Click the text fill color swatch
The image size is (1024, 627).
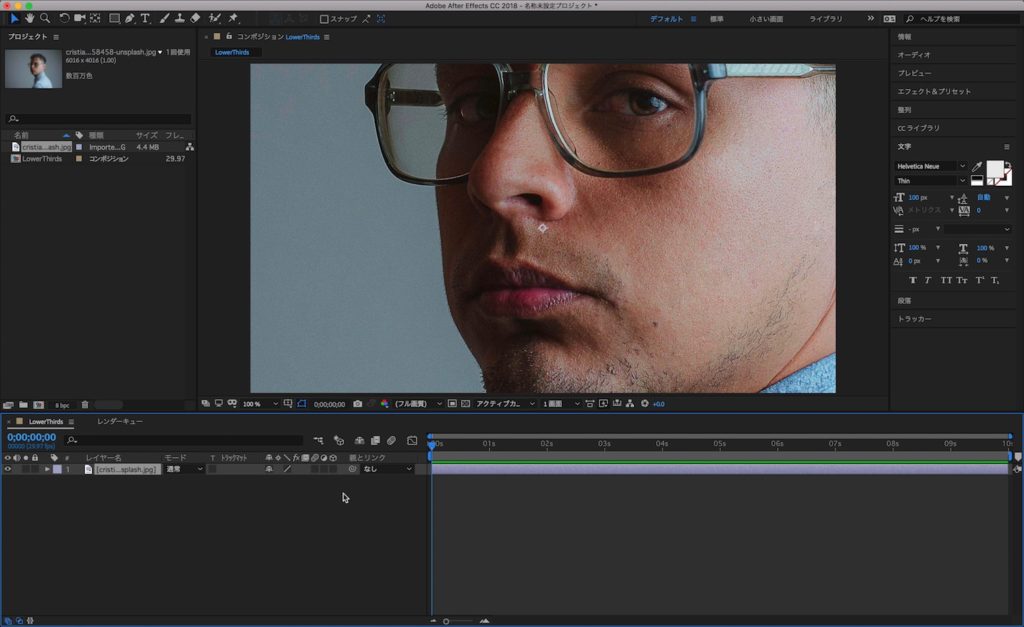[x=996, y=169]
